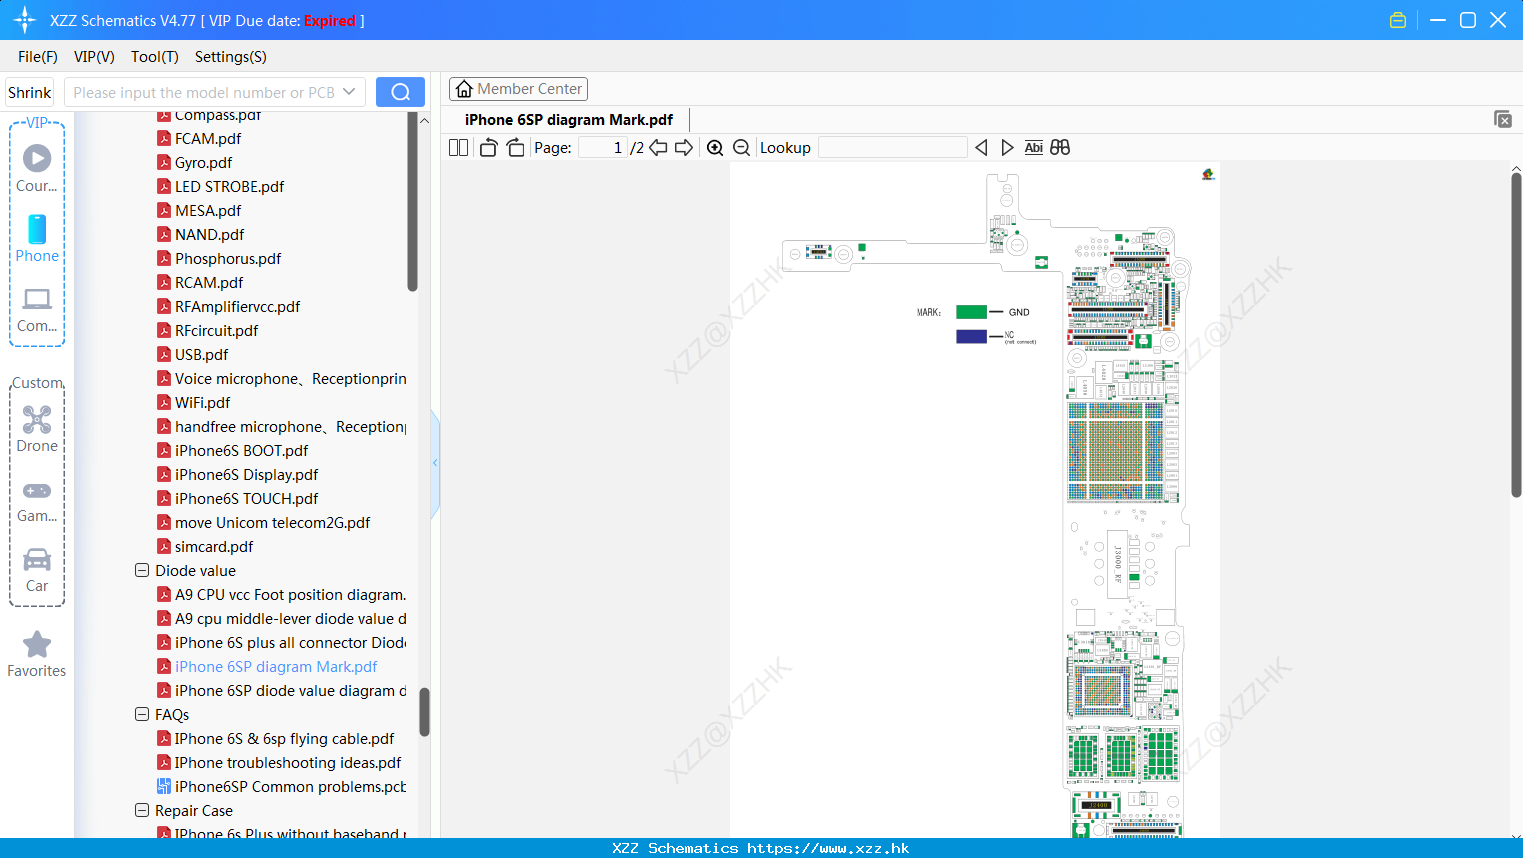Collapse the Diode value folder

(142, 571)
